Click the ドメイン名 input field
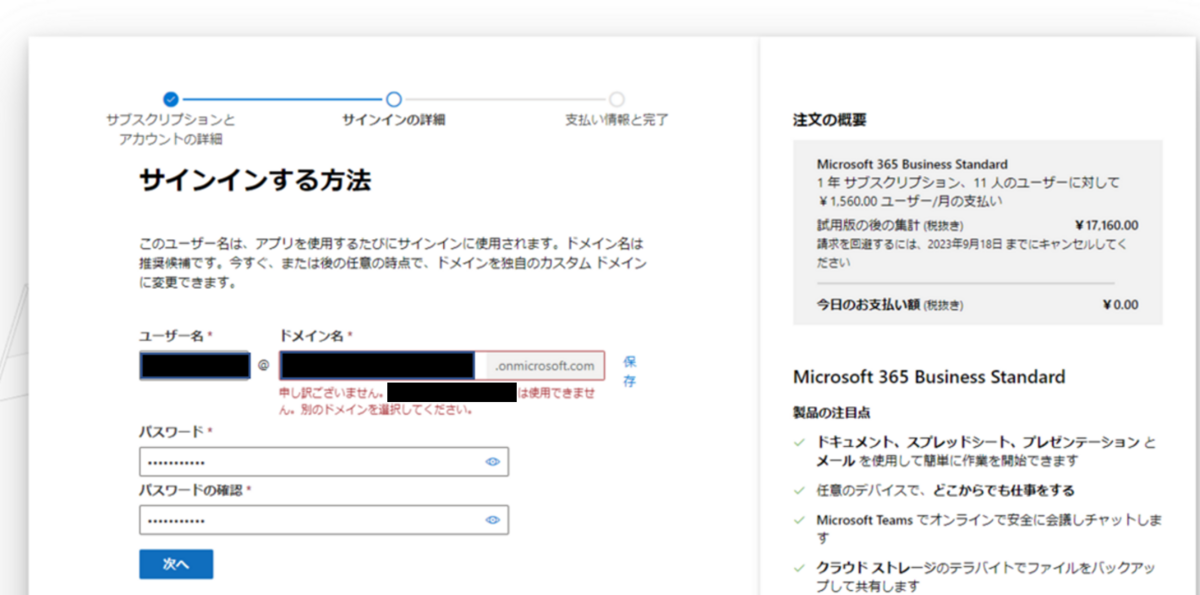 point(381,365)
